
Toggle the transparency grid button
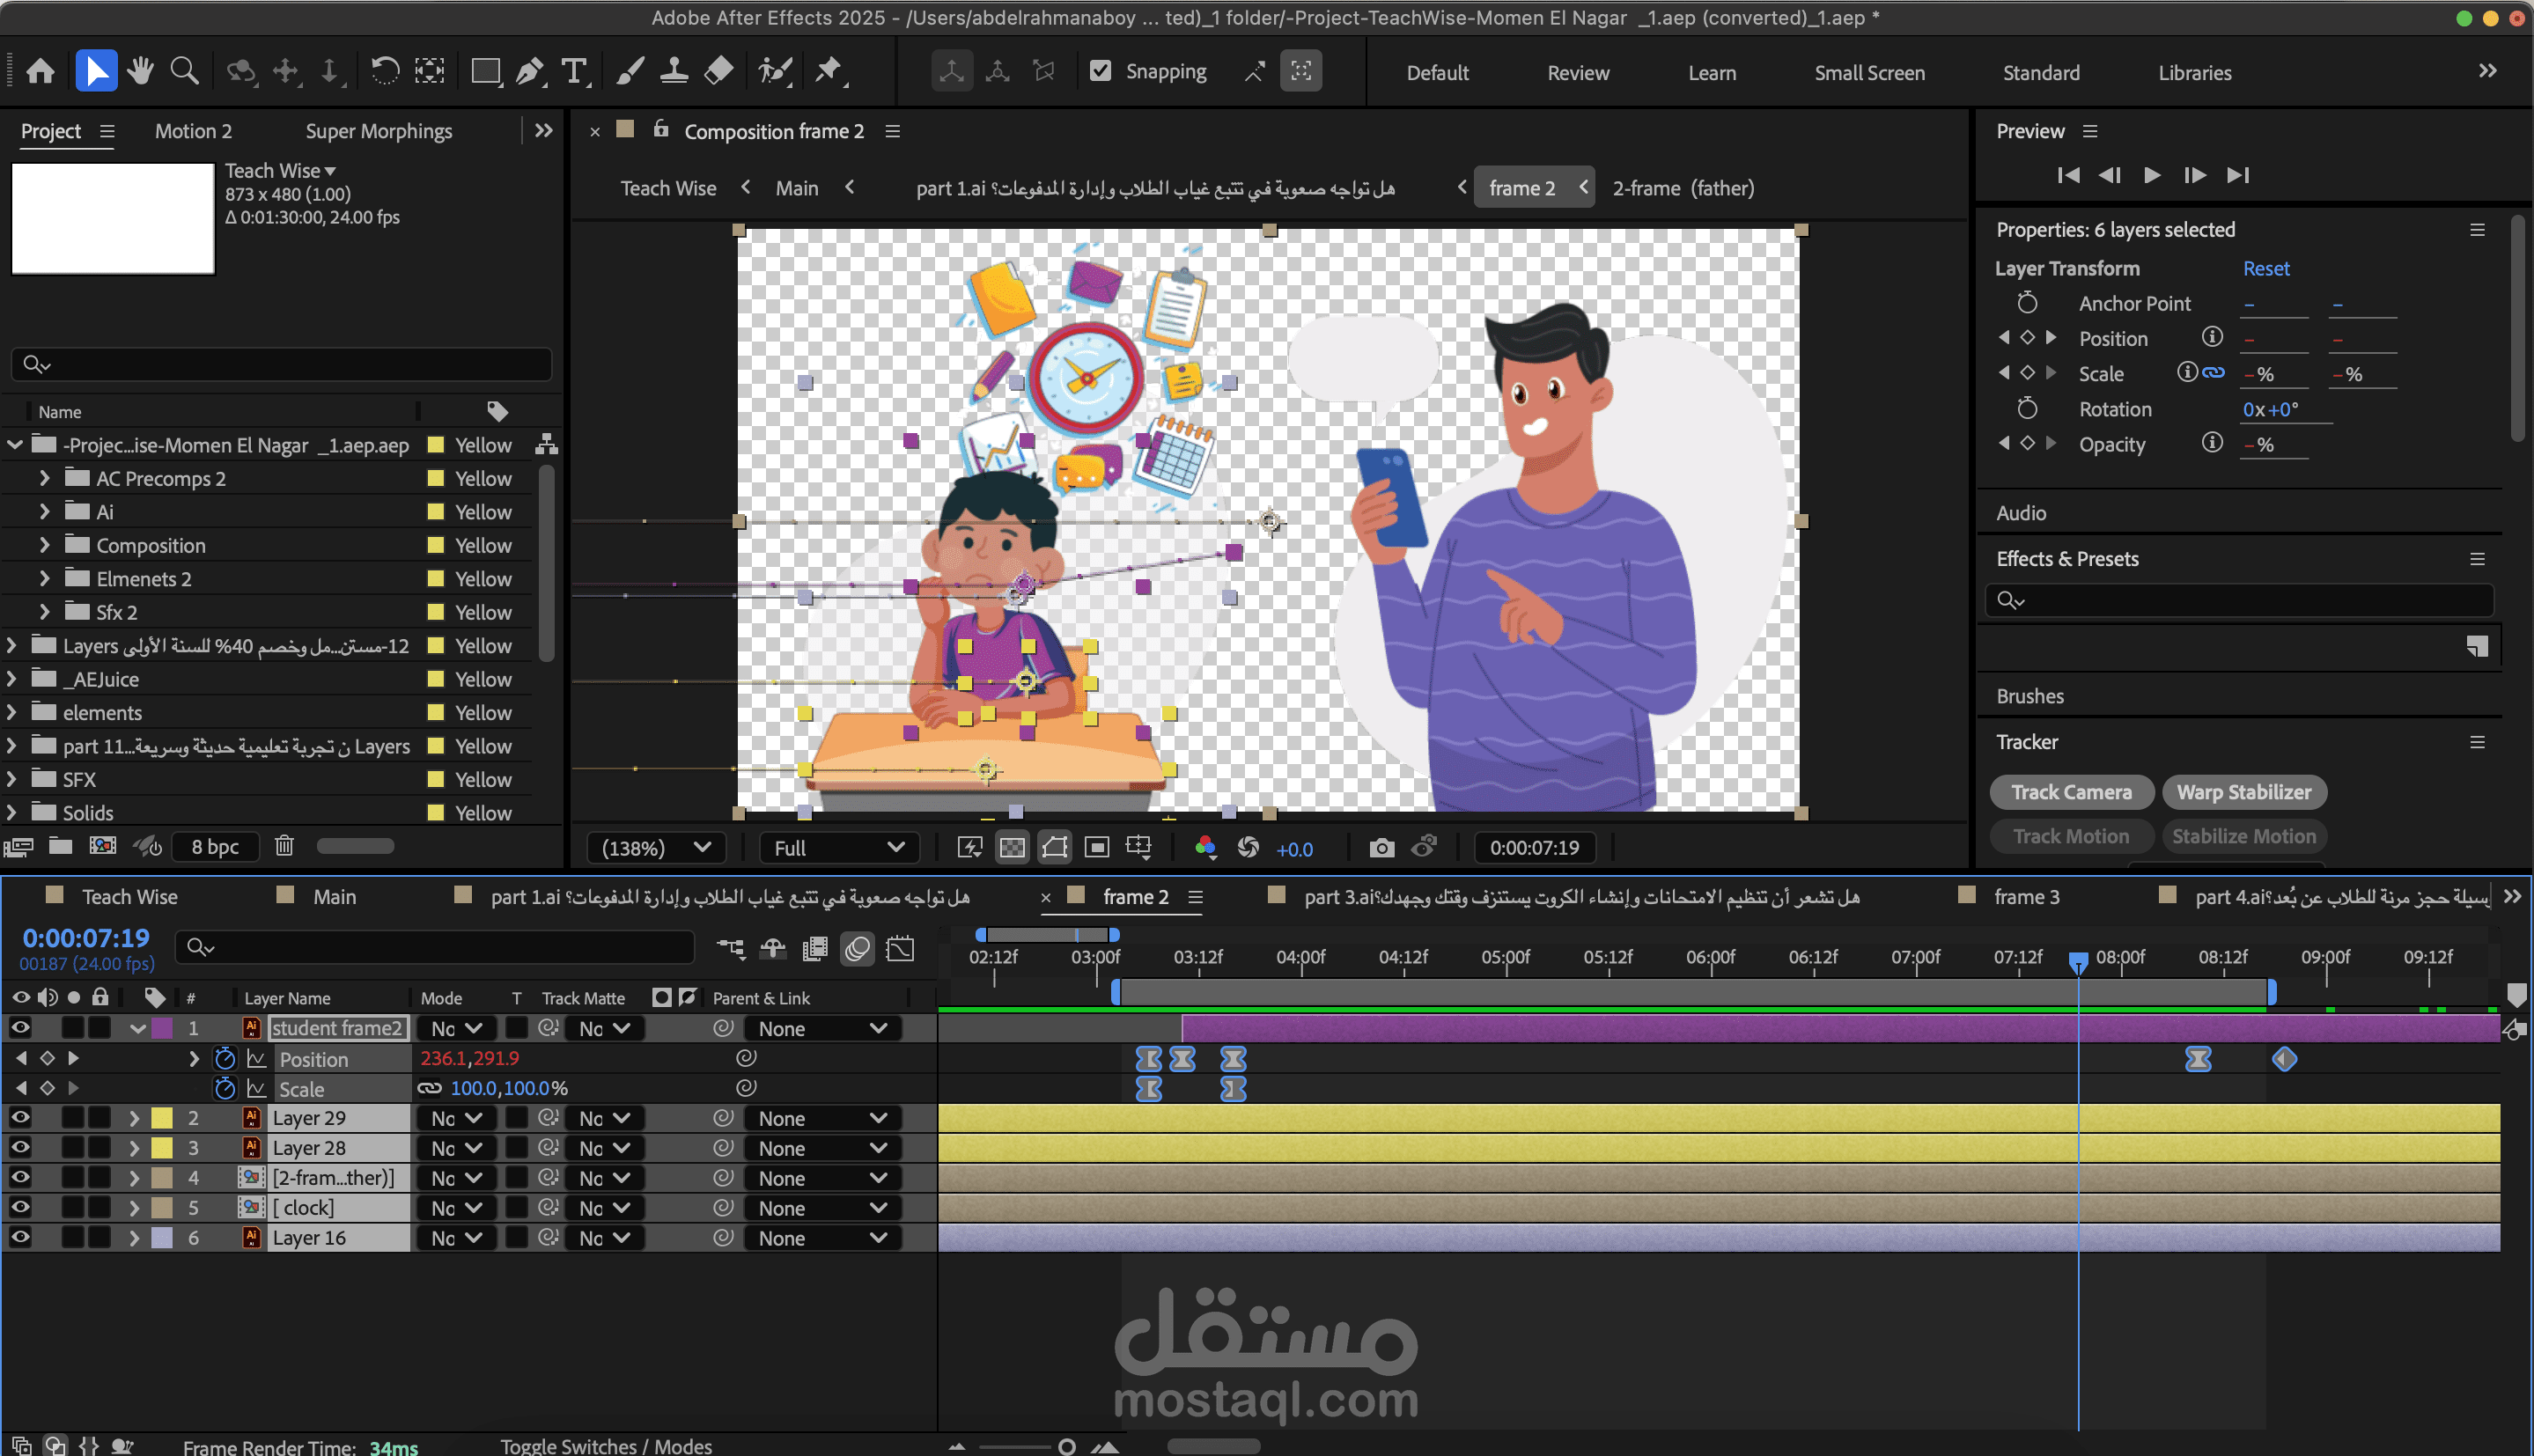[1012, 848]
